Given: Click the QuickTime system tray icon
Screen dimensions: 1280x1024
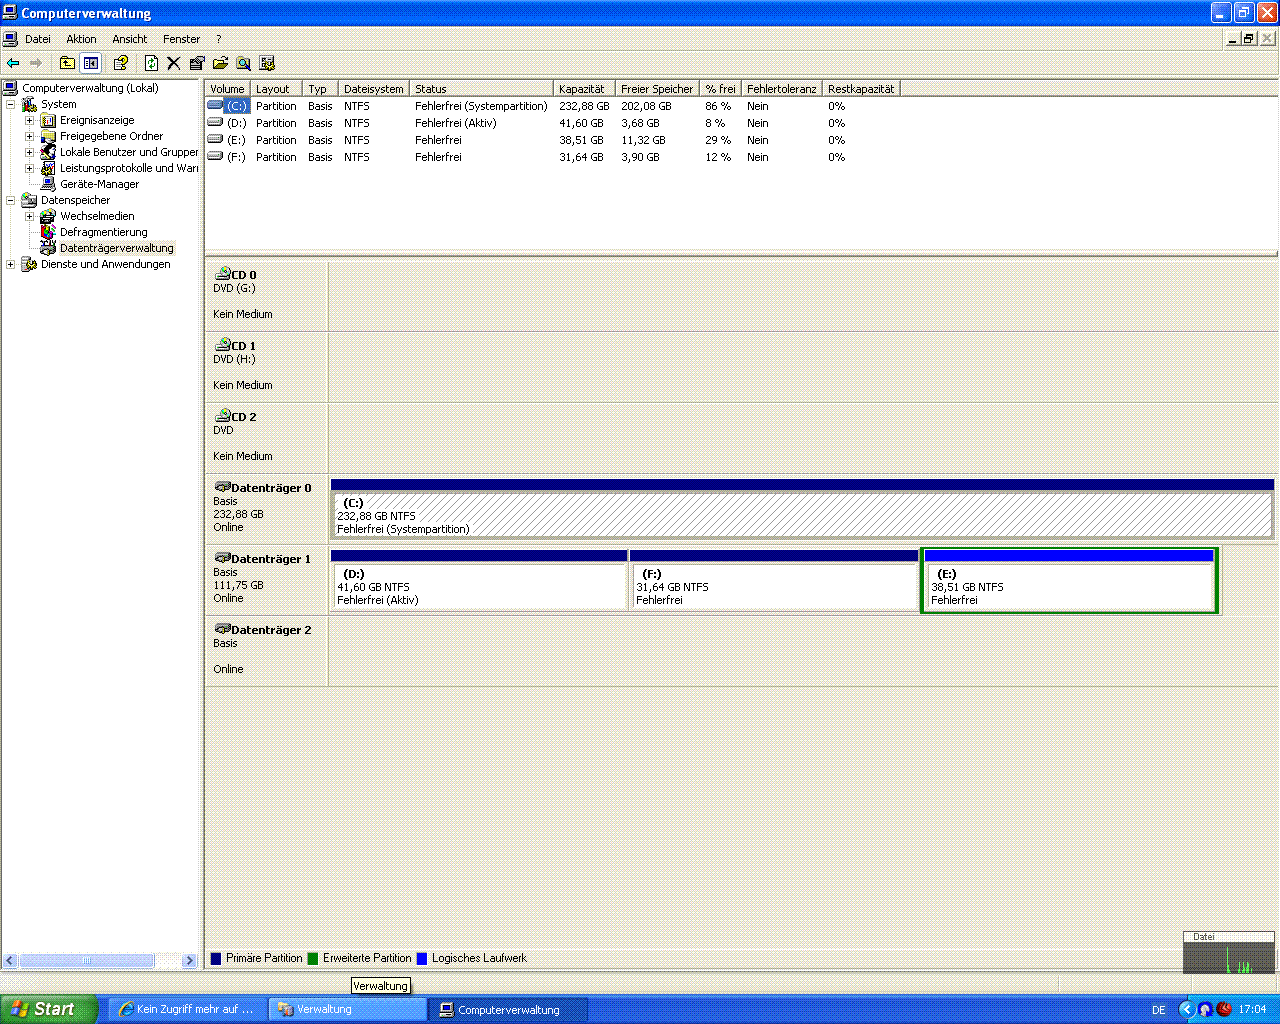Looking at the screenshot, I should (x=1205, y=1009).
